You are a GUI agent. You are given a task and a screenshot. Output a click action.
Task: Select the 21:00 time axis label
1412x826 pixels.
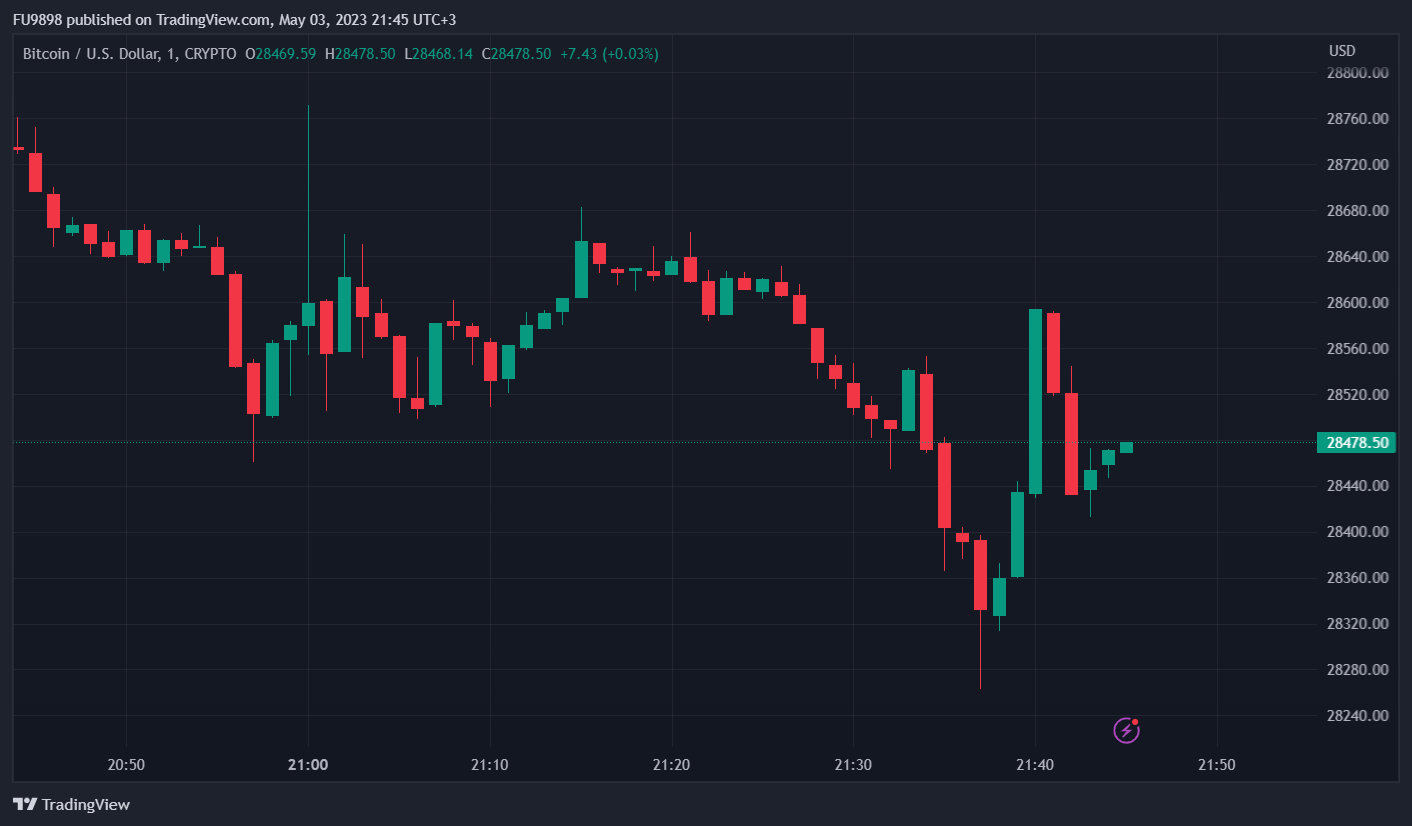tap(308, 765)
